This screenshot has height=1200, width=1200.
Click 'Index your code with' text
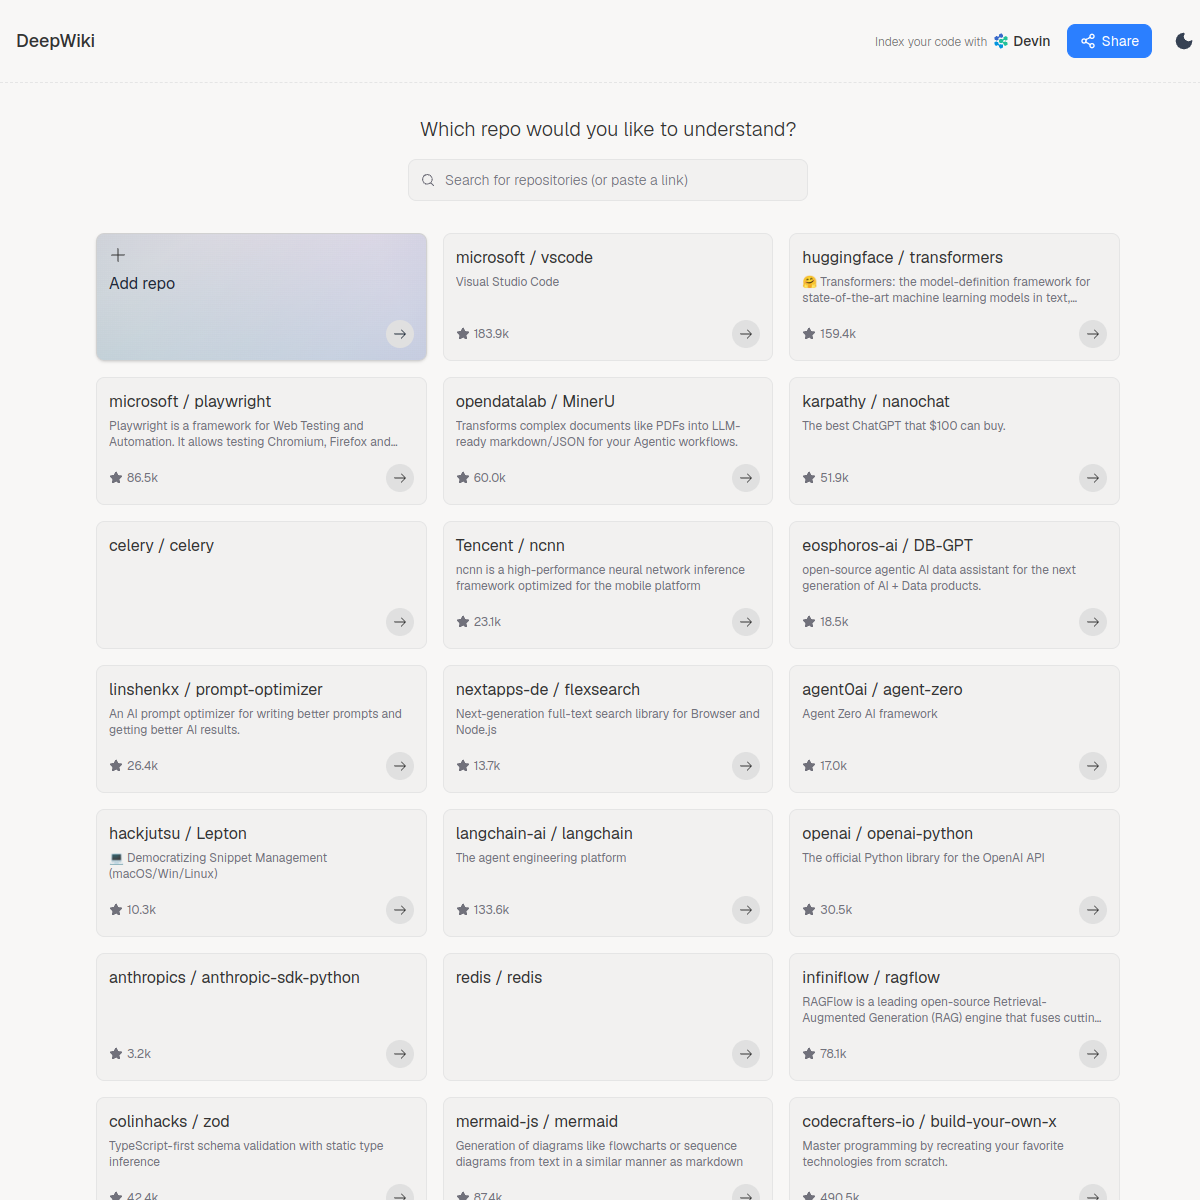coord(931,42)
